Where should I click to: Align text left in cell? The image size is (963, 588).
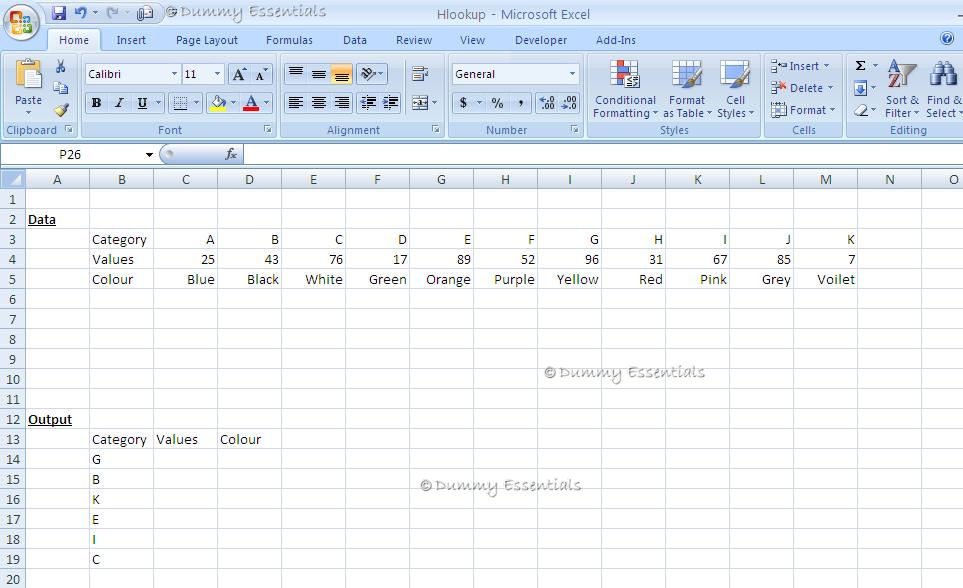296,103
